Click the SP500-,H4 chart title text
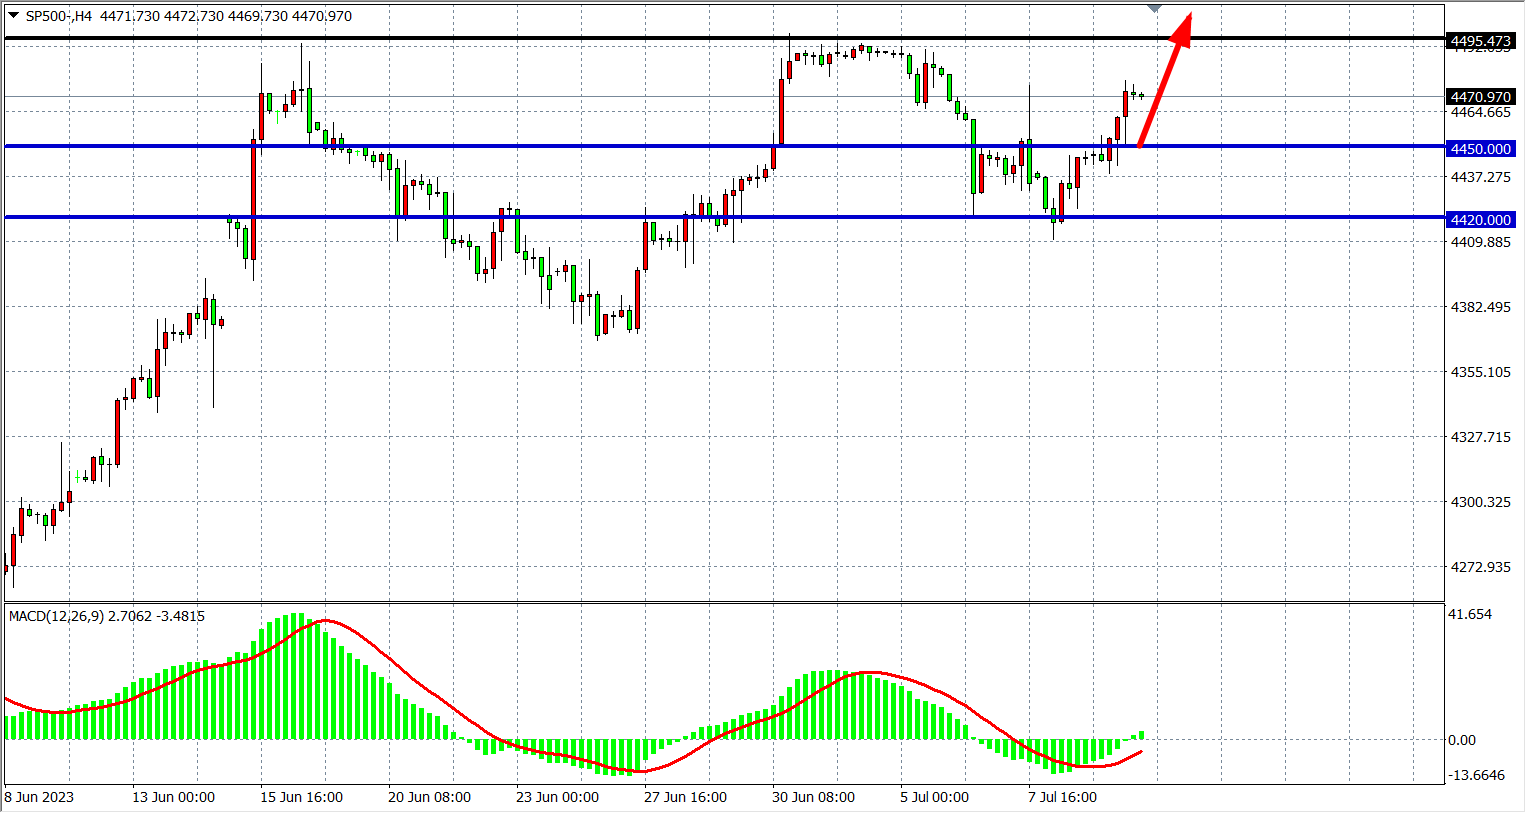 pyautogui.click(x=58, y=16)
